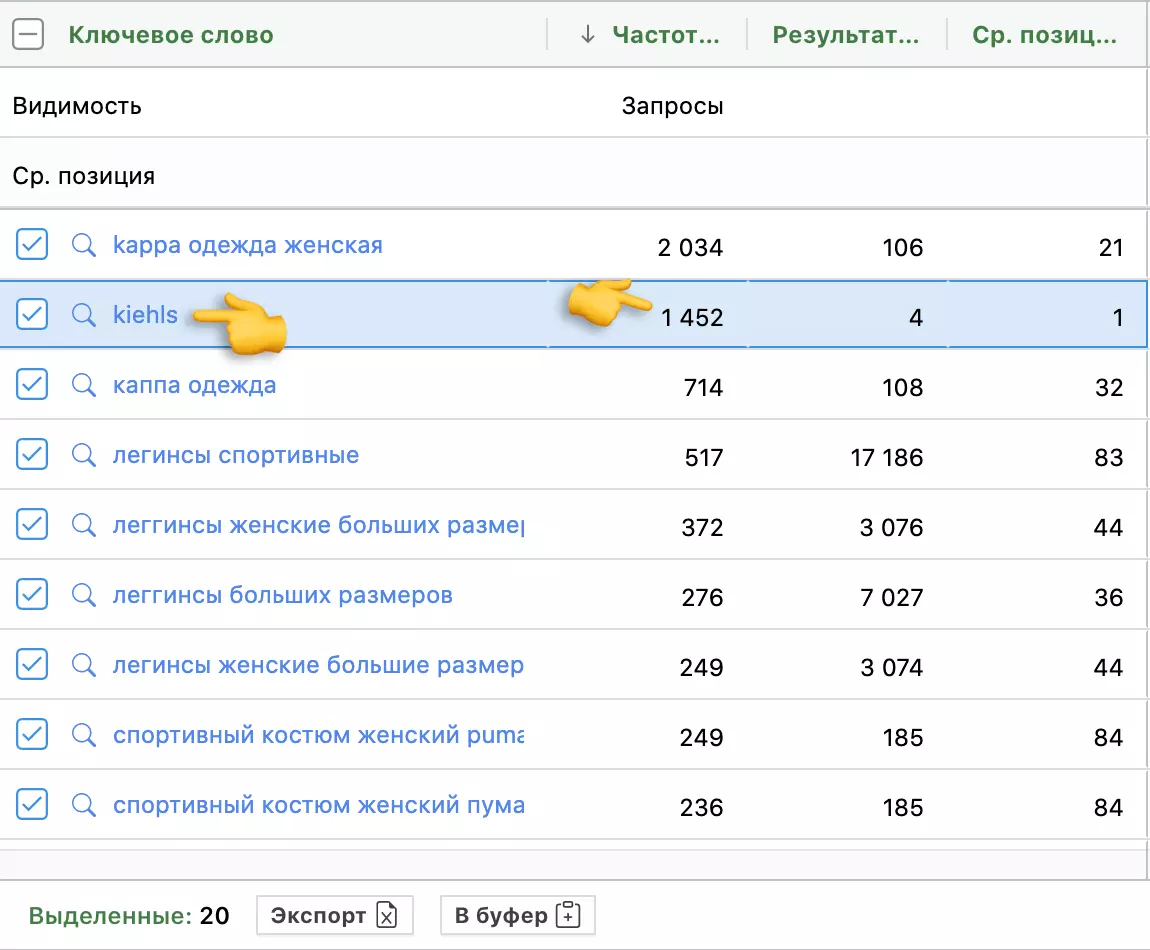Screen dimensions: 1150x950
Task: Open the каппа одежда keyword link
Action: [x=194, y=385]
